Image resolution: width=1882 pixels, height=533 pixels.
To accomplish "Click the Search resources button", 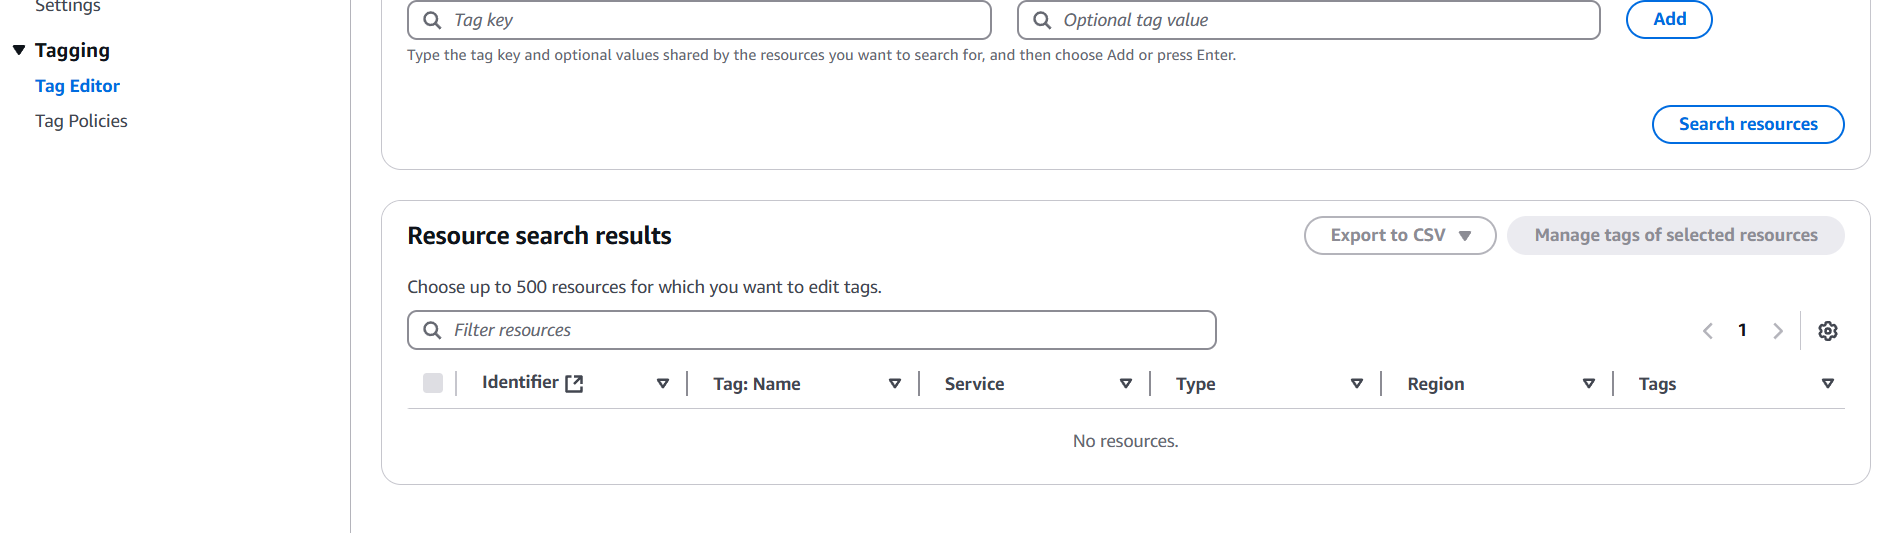I will (1748, 124).
